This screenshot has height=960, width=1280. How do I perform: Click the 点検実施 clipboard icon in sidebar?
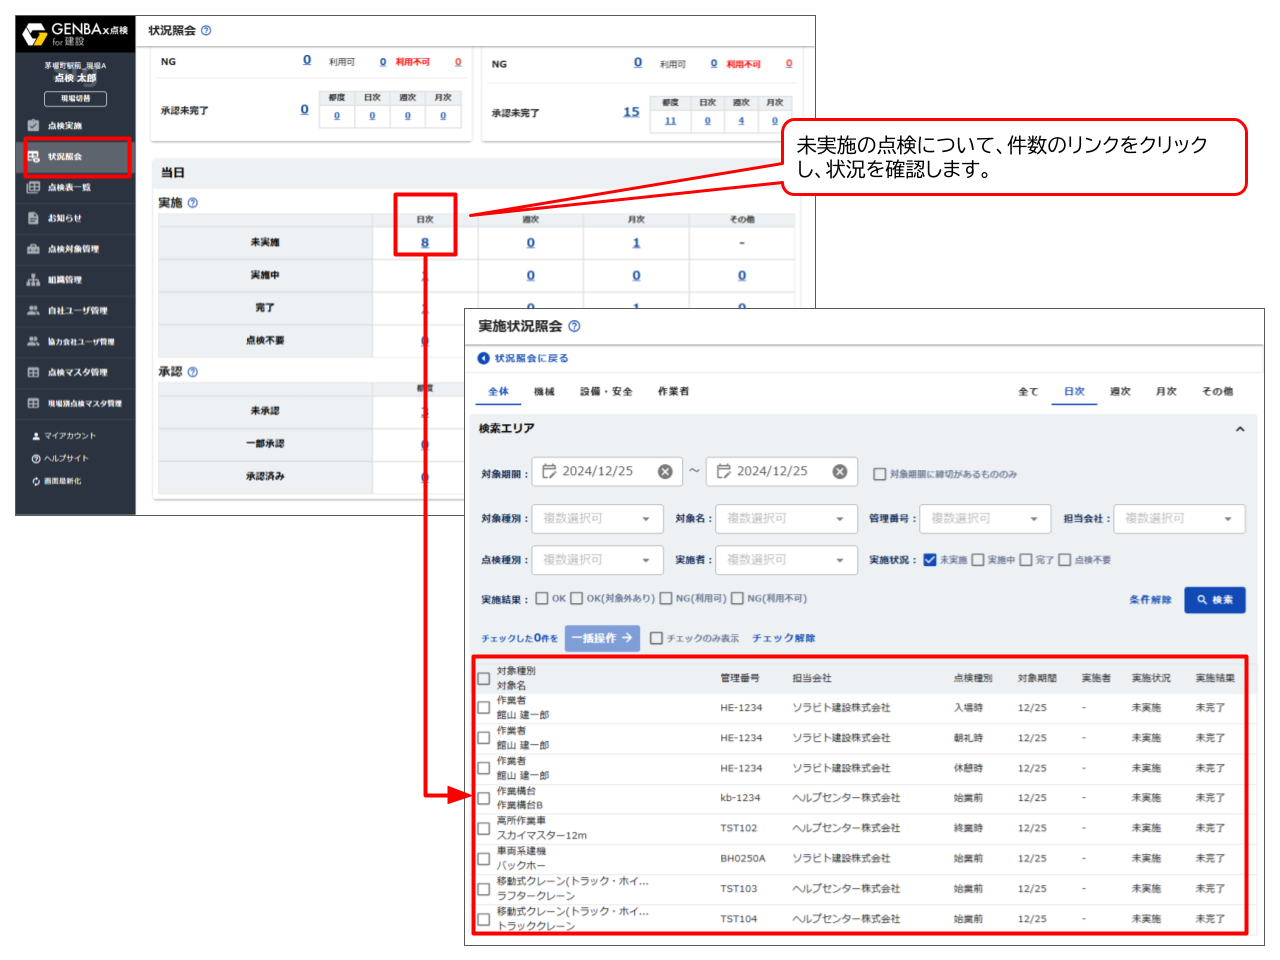[x=33, y=126]
